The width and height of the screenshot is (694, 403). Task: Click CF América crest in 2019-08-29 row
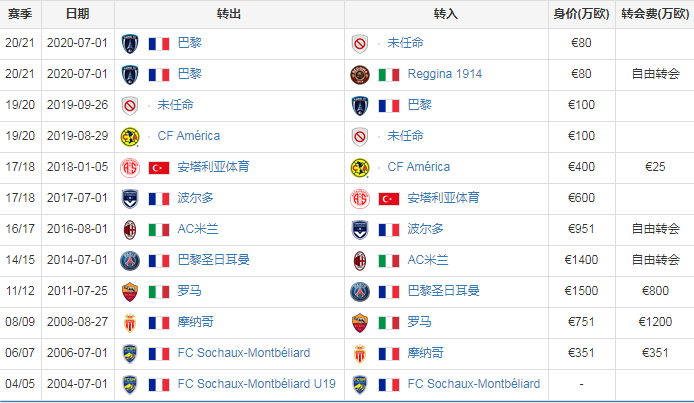click(x=130, y=137)
